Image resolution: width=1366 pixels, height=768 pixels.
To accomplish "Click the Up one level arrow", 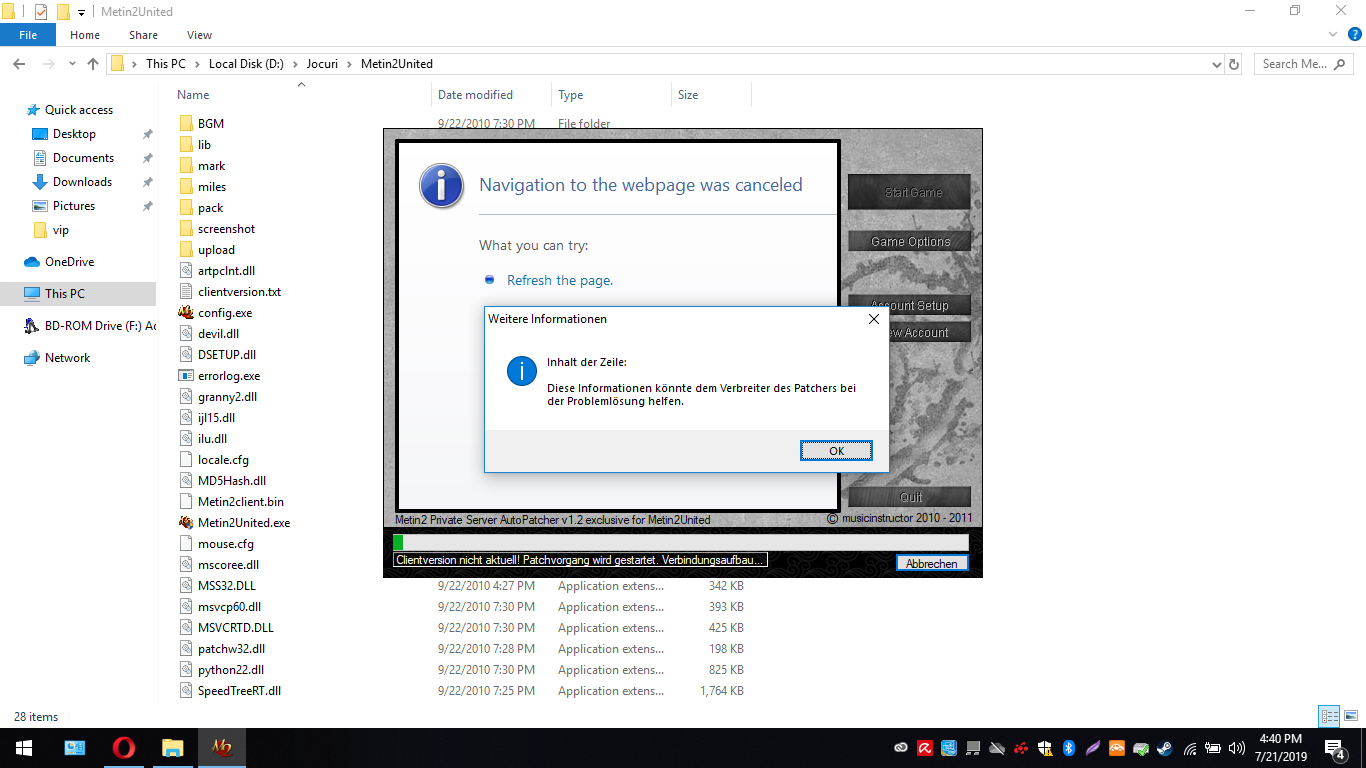I will pos(93,64).
